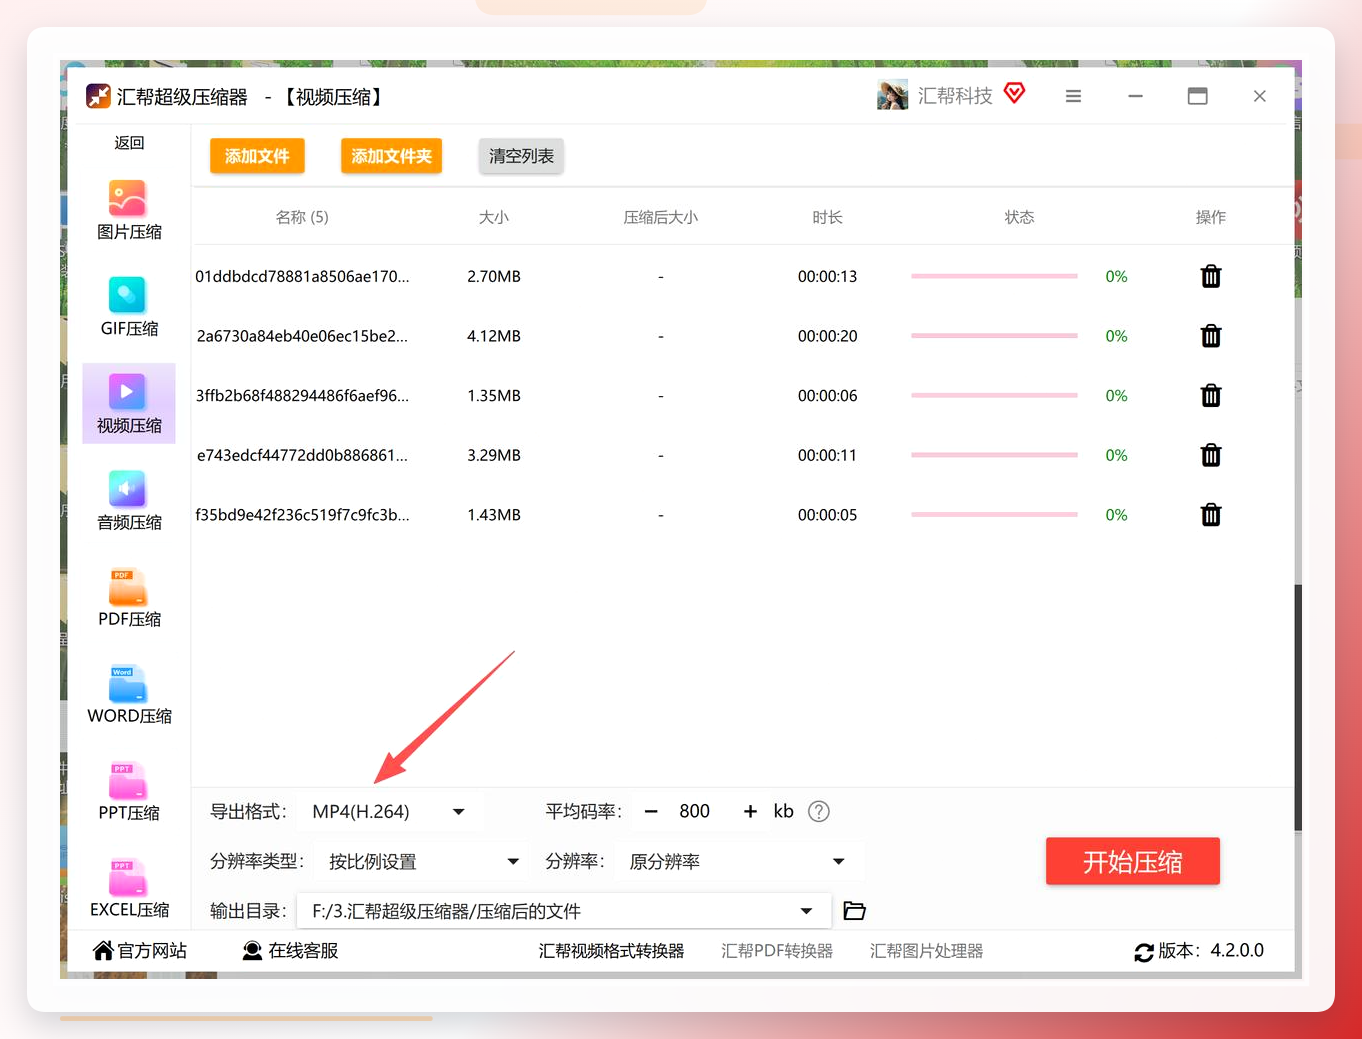Screen dimensions: 1362x1039
Task: Delete the 01ddbdcd78881a8506ae170 file row
Action: pos(1211,276)
